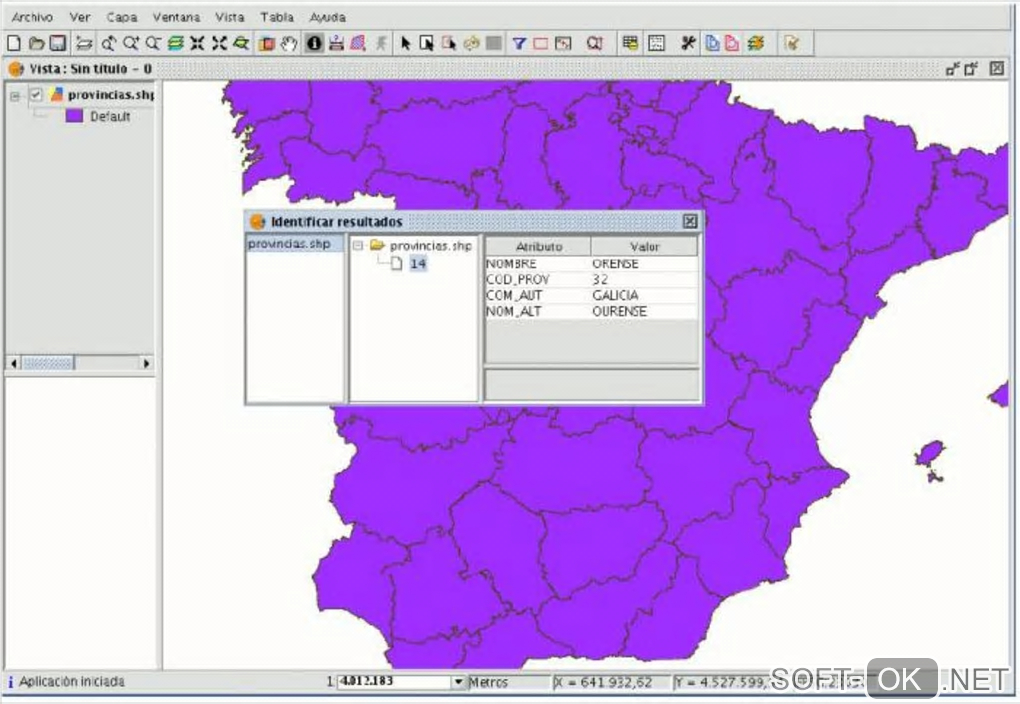Close the Identificar resultados dialog

(x=690, y=222)
